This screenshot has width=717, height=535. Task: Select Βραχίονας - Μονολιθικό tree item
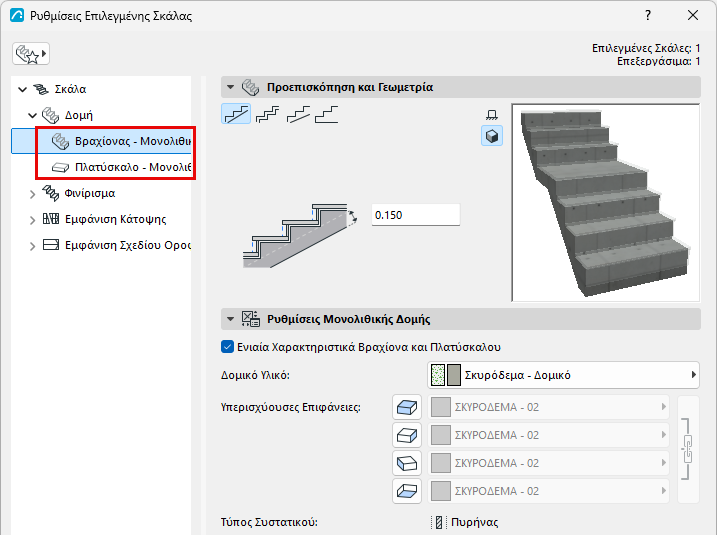(101, 141)
